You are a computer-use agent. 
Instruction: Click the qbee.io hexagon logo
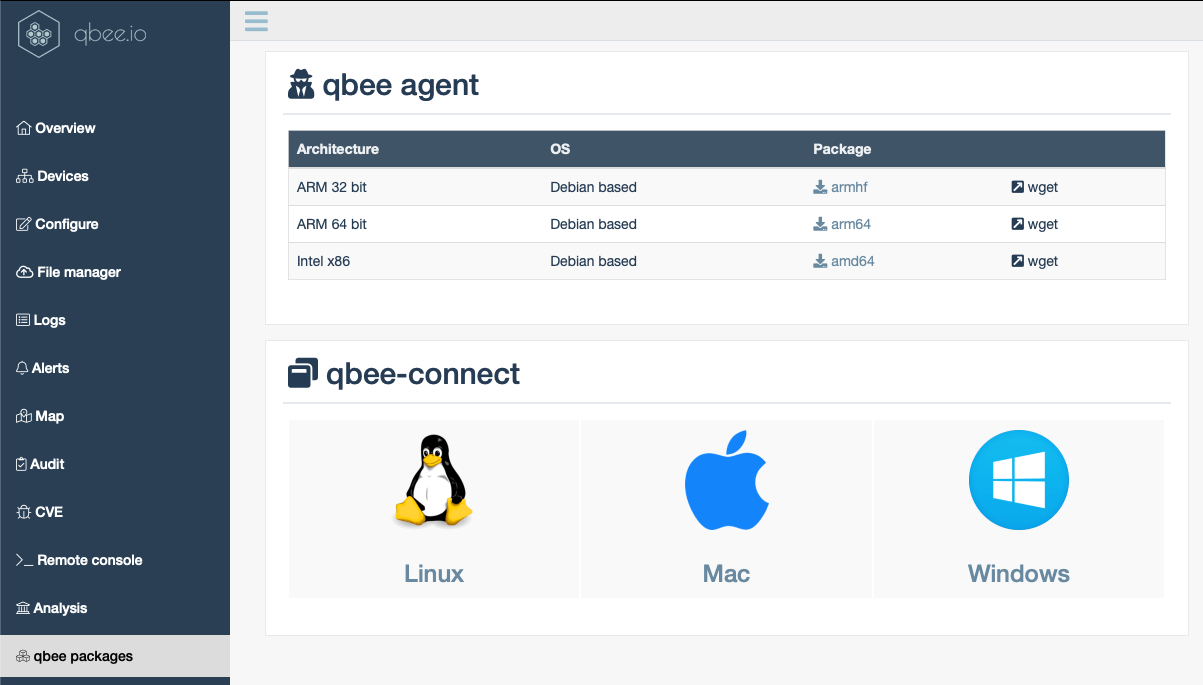[40, 35]
